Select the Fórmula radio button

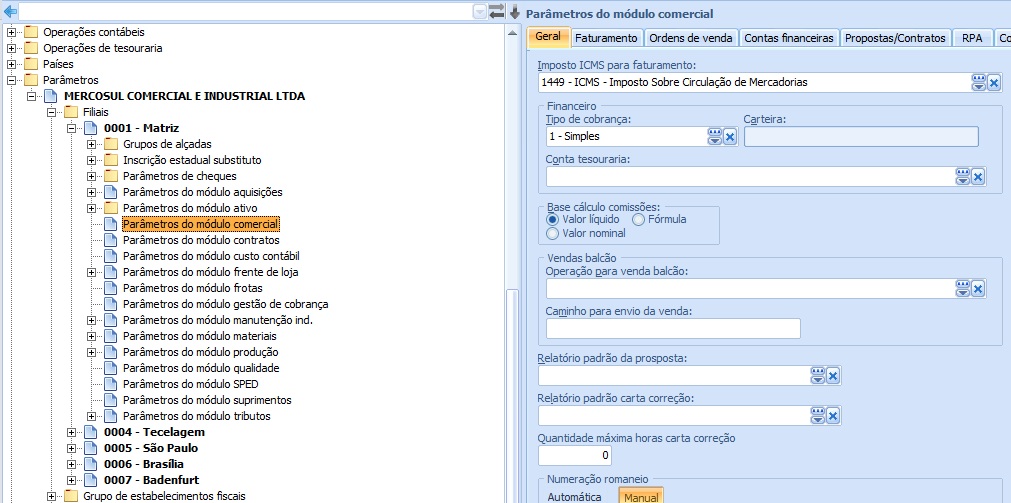tap(638, 219)
